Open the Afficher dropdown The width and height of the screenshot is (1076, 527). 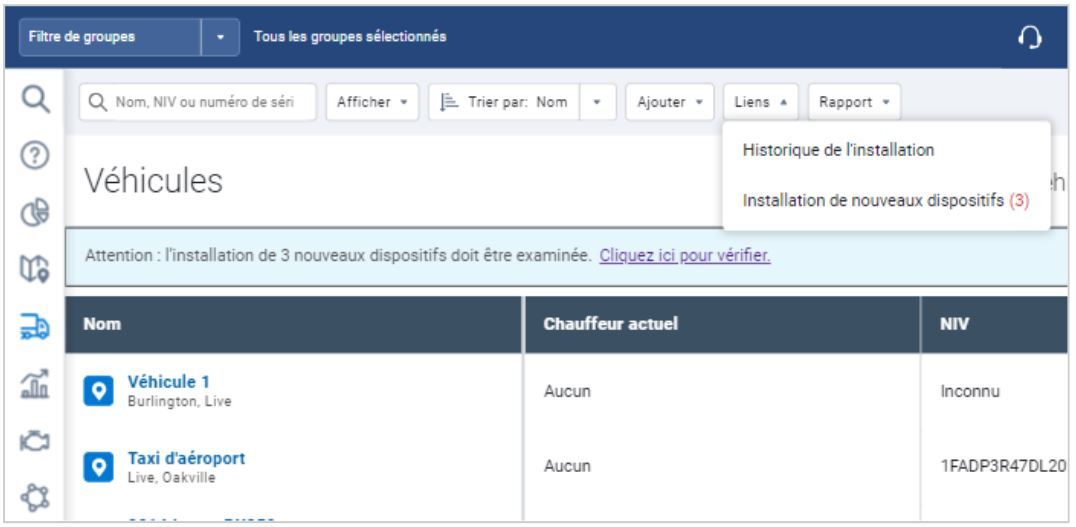point(360,100)
